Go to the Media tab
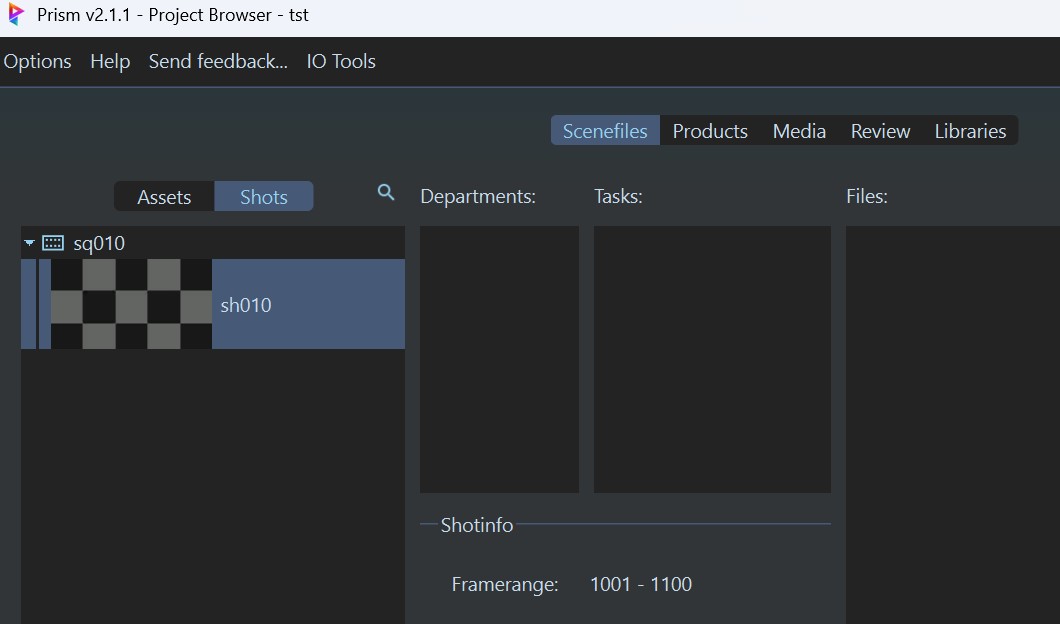 pyautogui.click(x=799, y=131)
